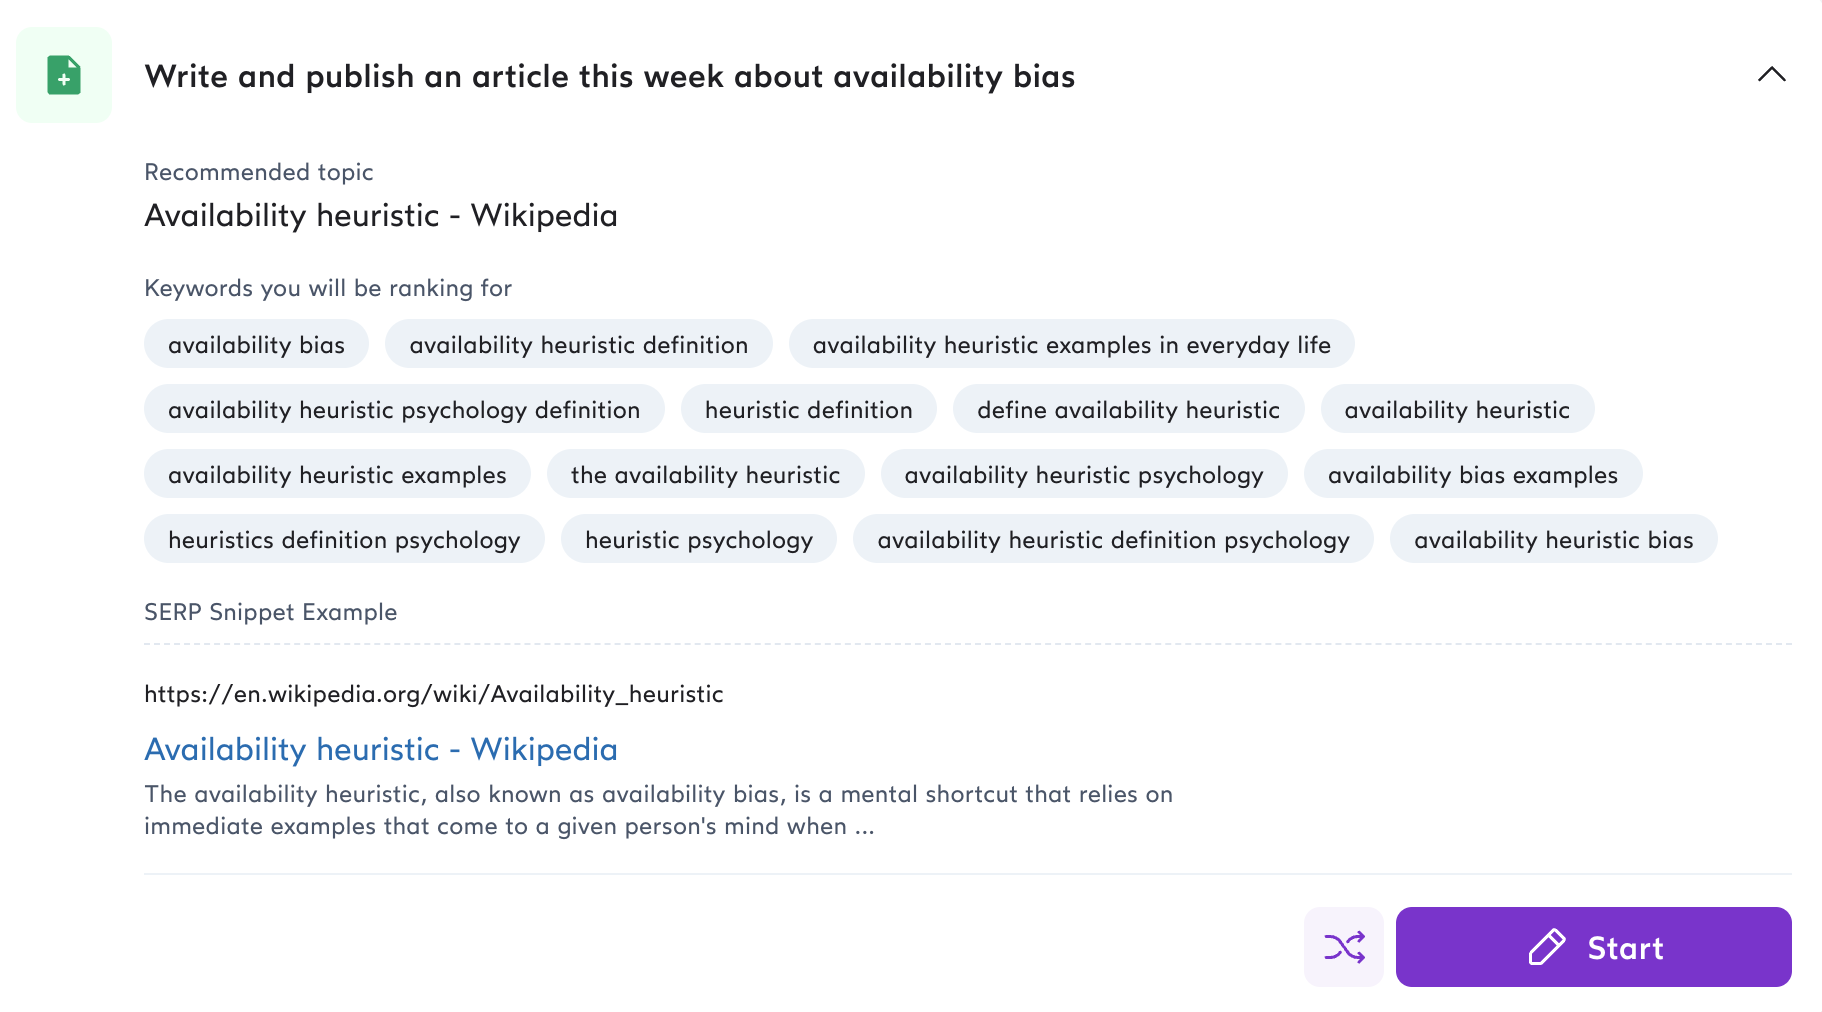Image resolution: width=1822 pixels, height=1012 pixels.
Task: Click the green article document icon
Action: click(63, 75)
